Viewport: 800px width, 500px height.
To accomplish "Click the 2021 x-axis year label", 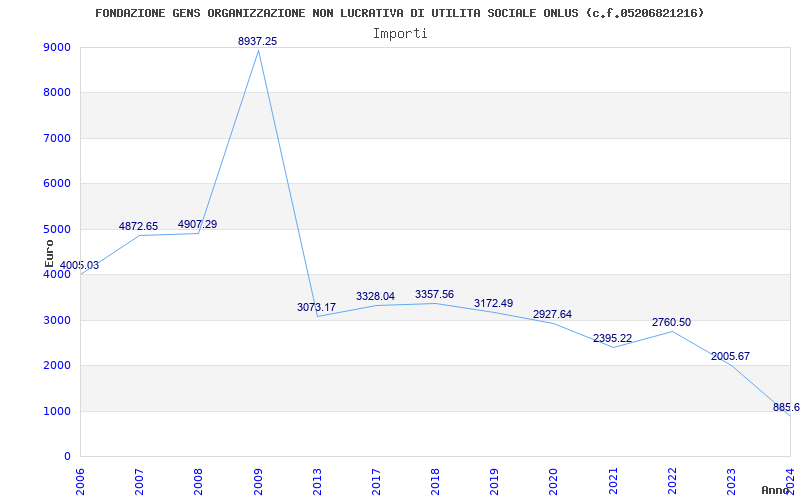I will (613, 481).
